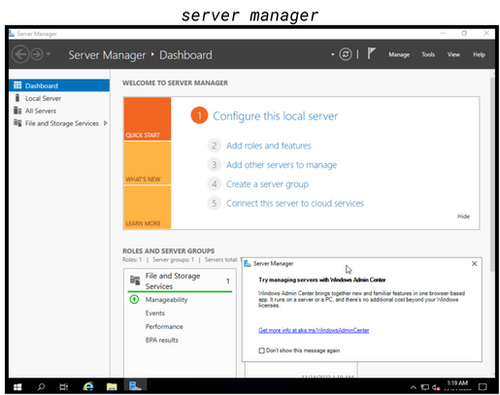Click the number 5 step circle
Viewport: 500px width, 395px height.
point(214,203)
